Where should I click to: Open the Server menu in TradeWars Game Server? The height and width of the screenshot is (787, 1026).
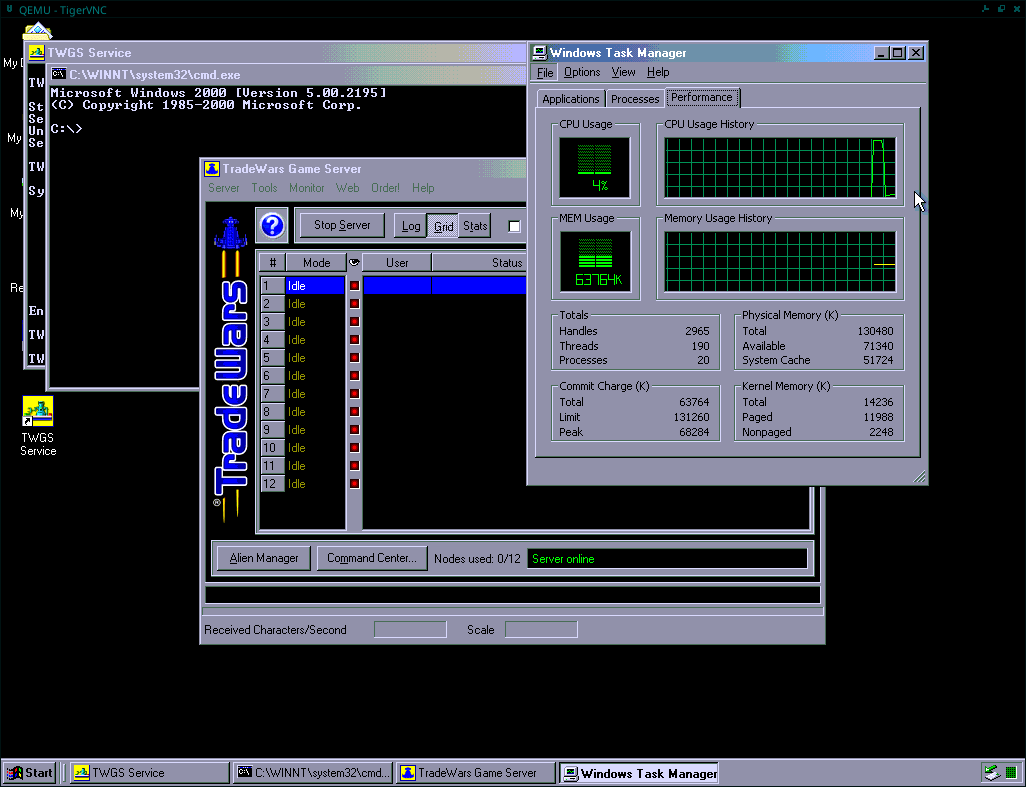click(x=224, y=188)
